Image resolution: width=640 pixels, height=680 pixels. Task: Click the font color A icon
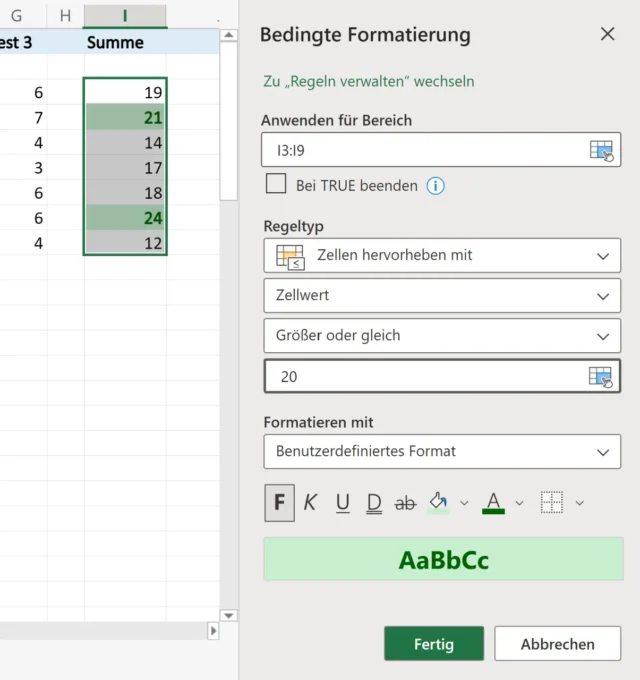pos(492,502)
